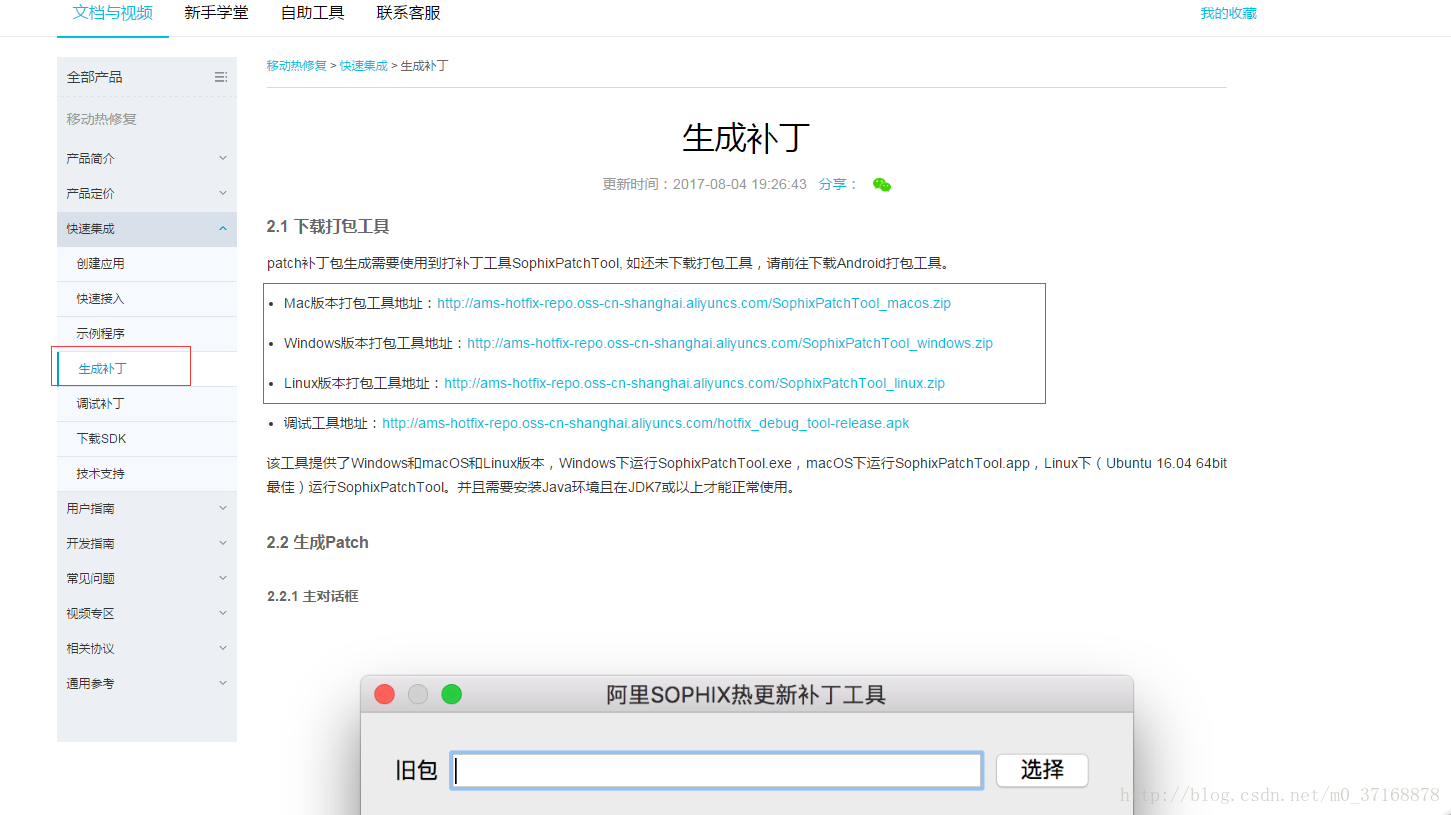Download SophixPatchTool_macos.zip link
This screenshot has width=1451, height=815.
tap(694, 303)
